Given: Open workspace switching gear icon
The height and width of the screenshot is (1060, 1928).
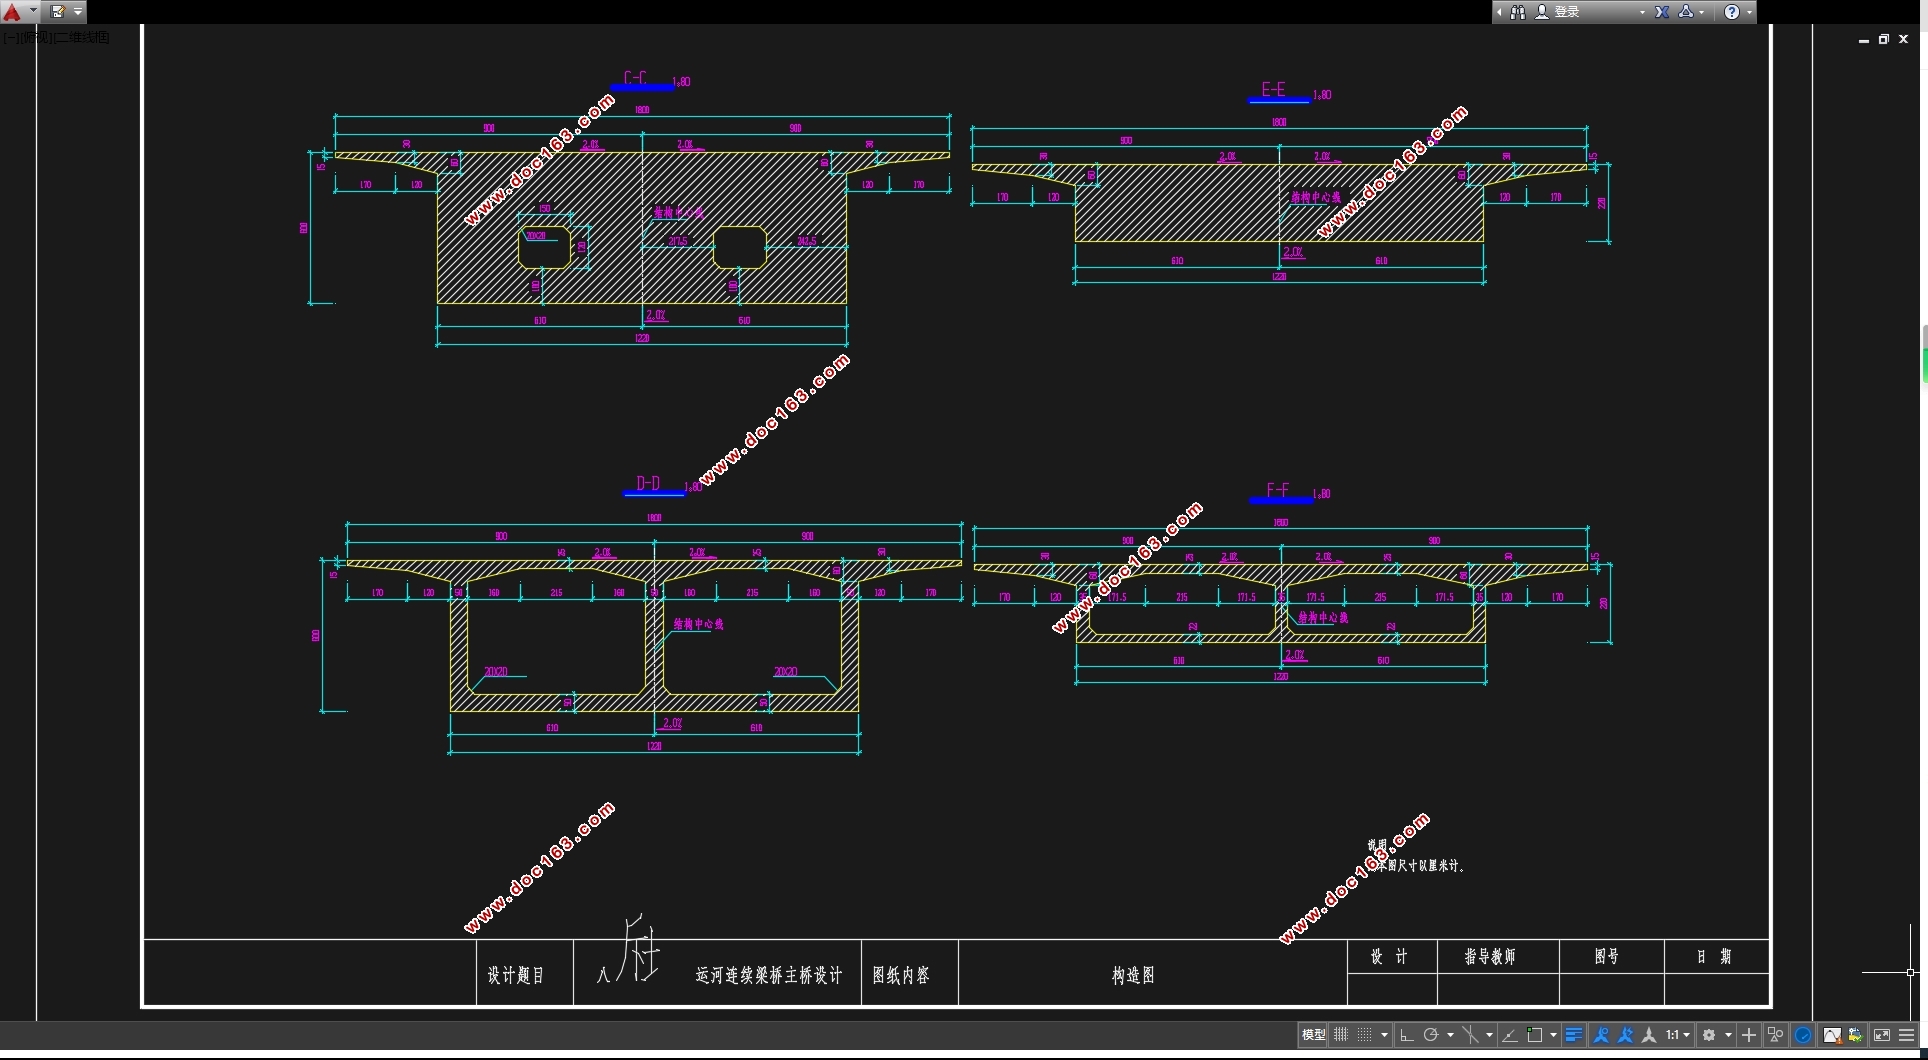Looking at the screenshot, I should pyautogui.click(x=1710, y=1035).
